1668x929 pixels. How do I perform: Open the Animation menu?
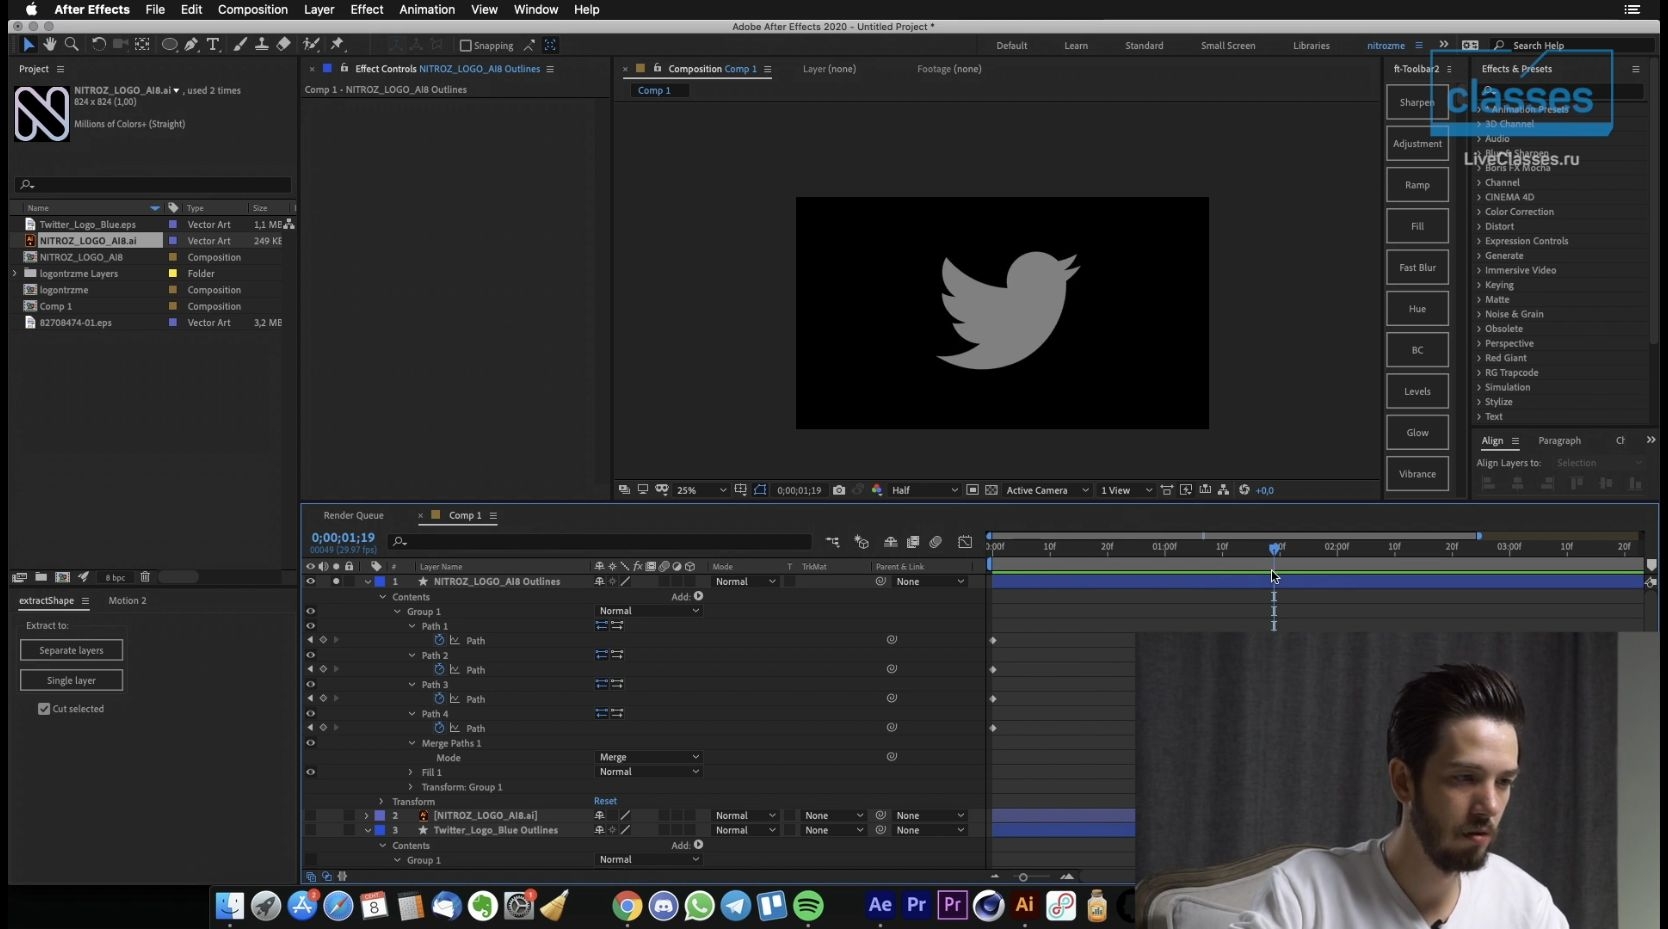tap(427, 9)
